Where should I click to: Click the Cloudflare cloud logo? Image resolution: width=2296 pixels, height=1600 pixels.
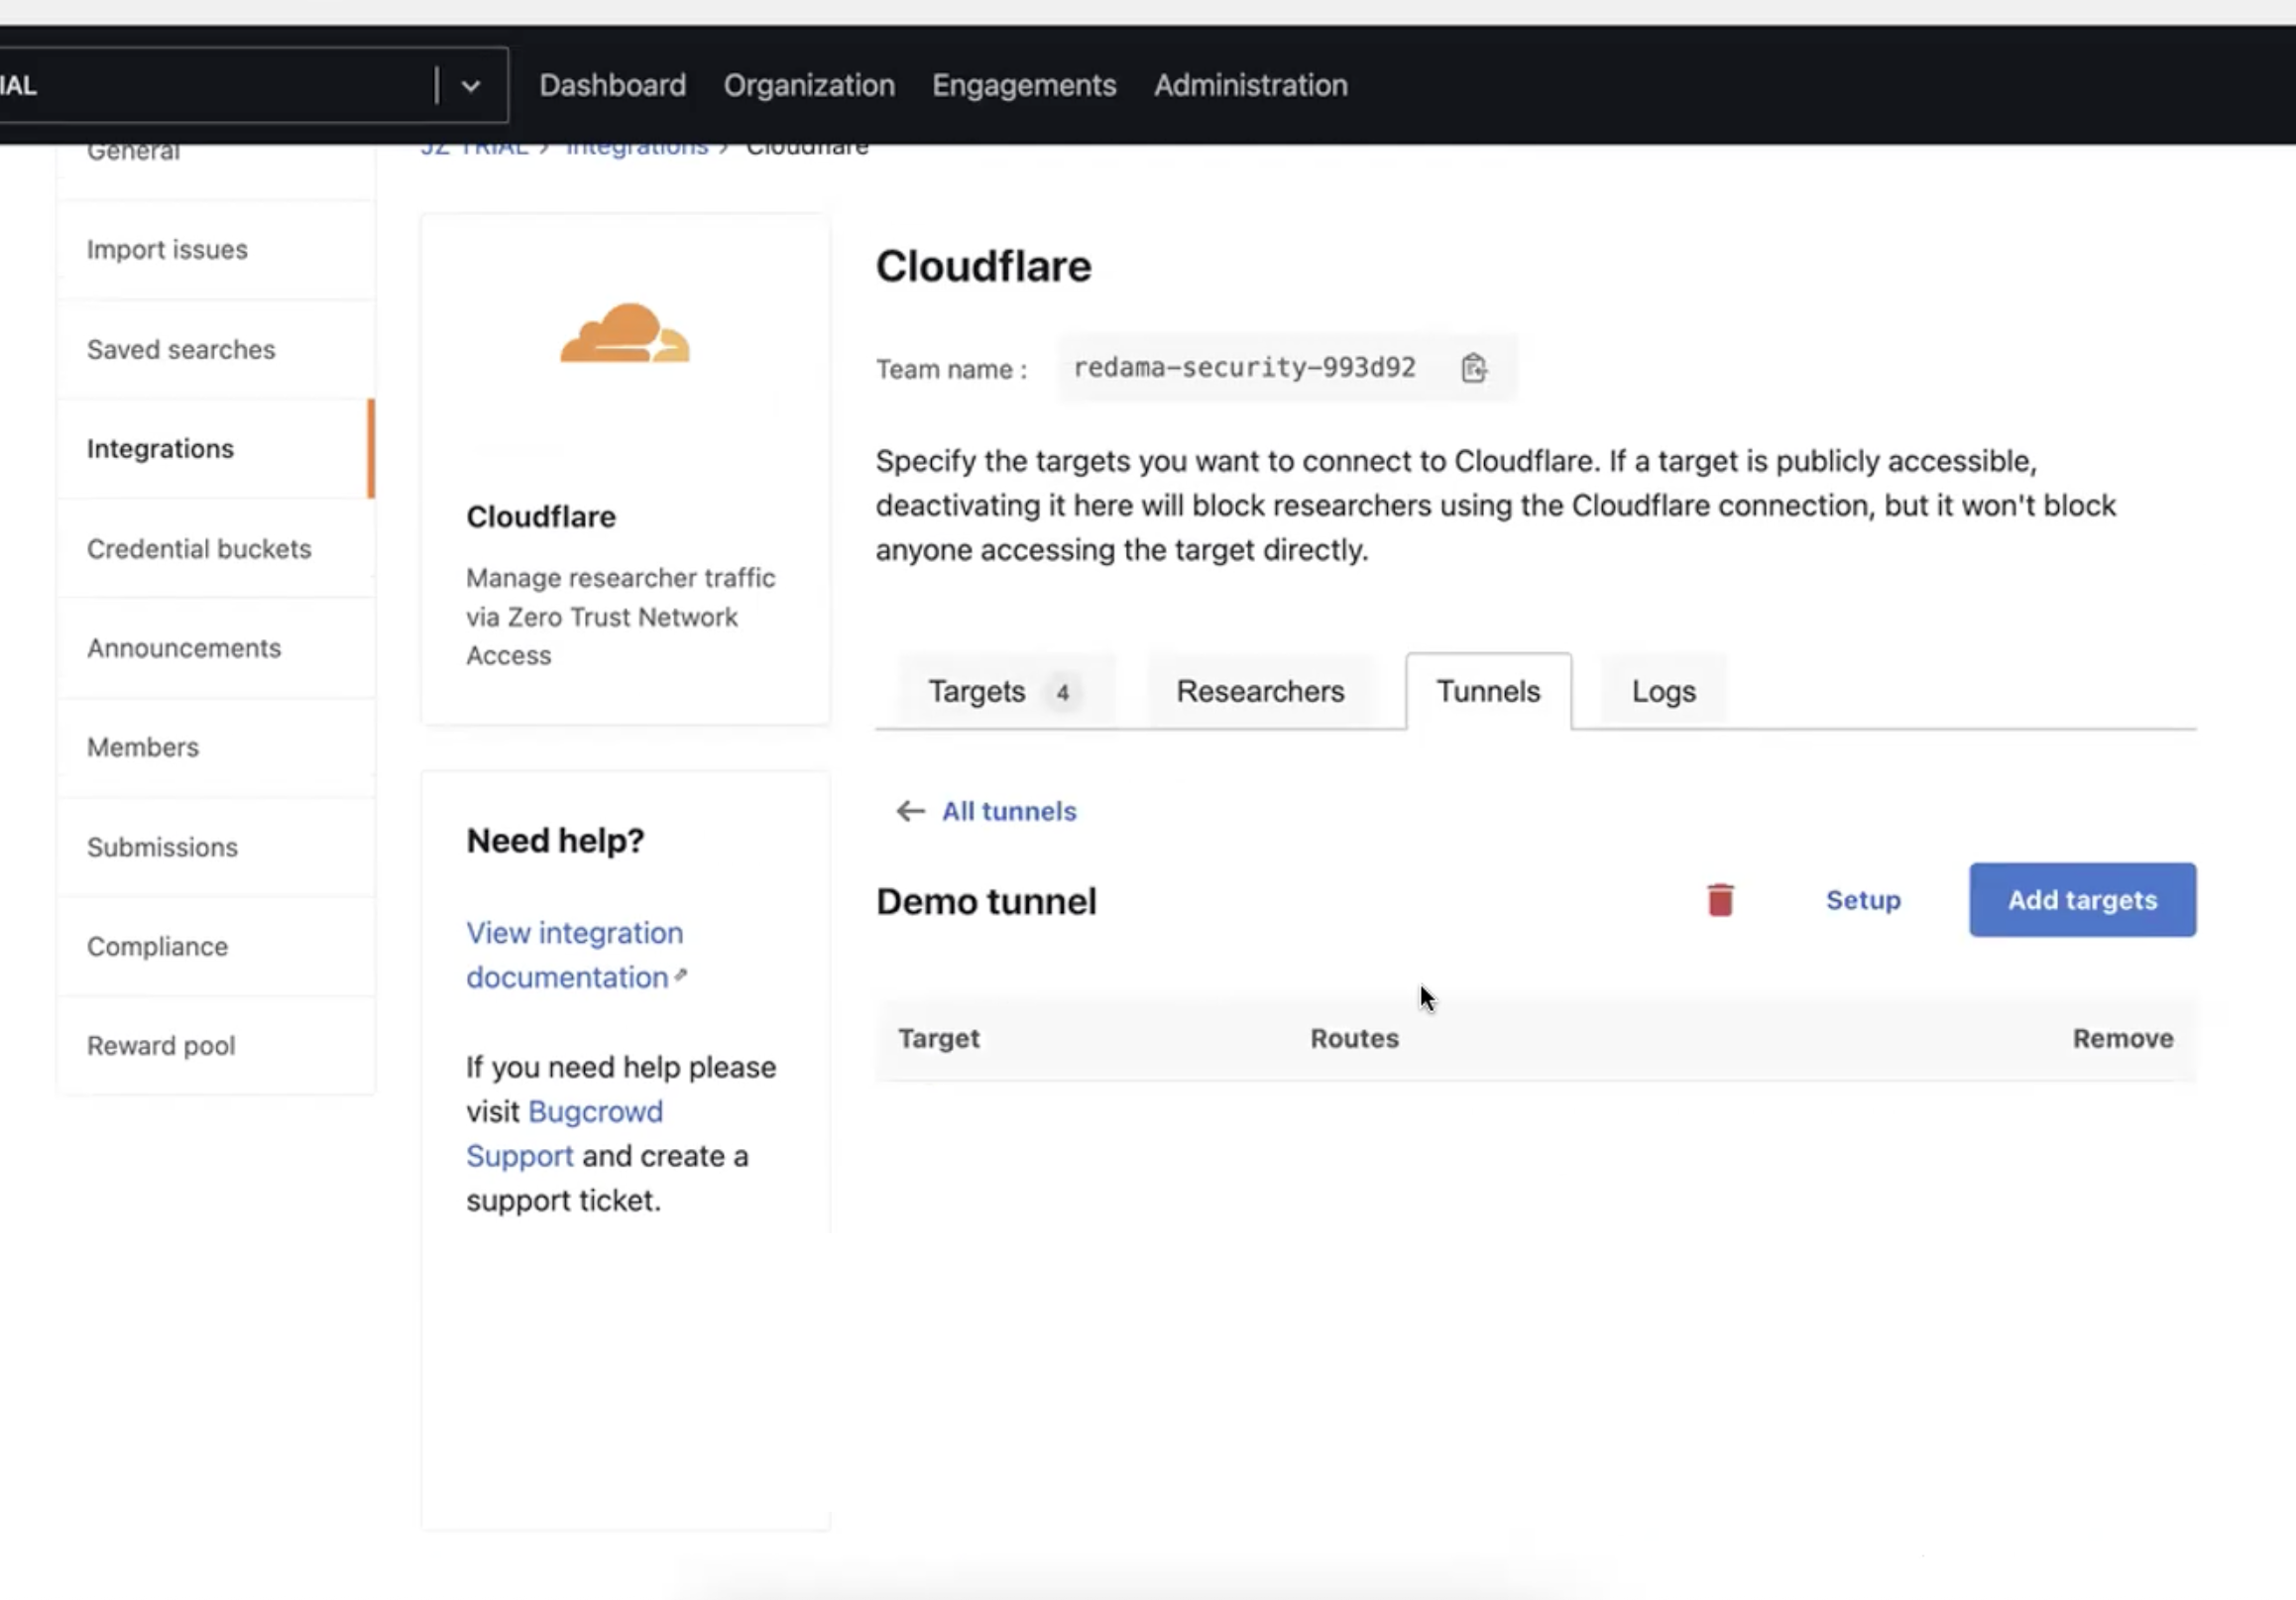pos(625,333)
